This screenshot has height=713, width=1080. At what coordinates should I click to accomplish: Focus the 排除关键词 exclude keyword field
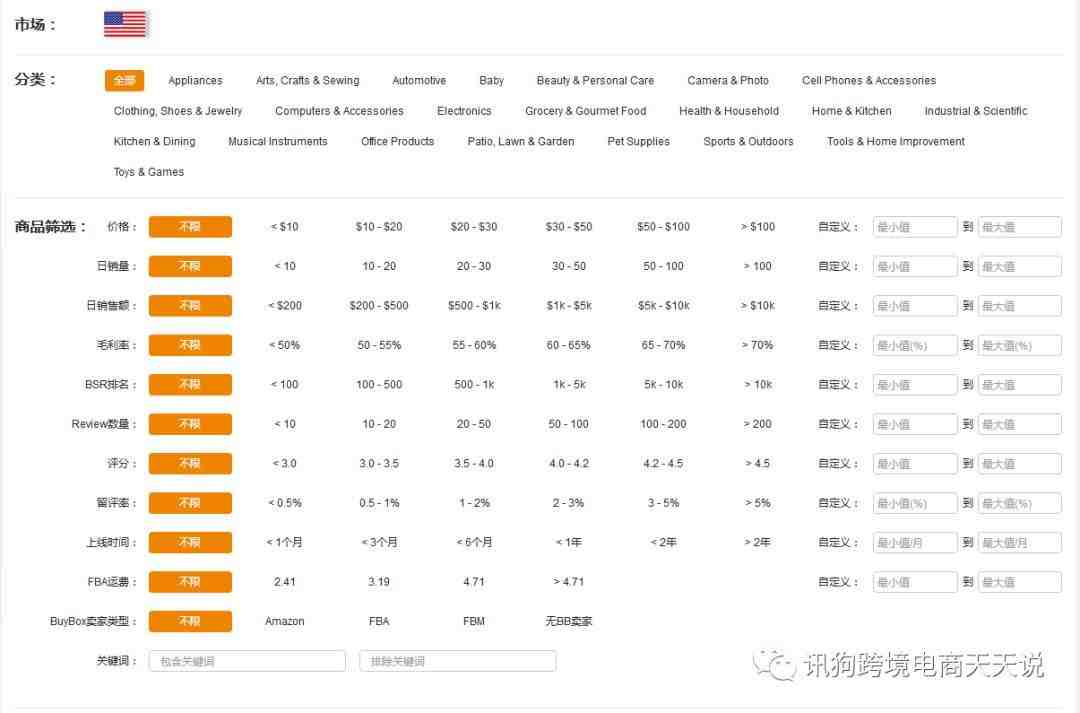point(457,661)
